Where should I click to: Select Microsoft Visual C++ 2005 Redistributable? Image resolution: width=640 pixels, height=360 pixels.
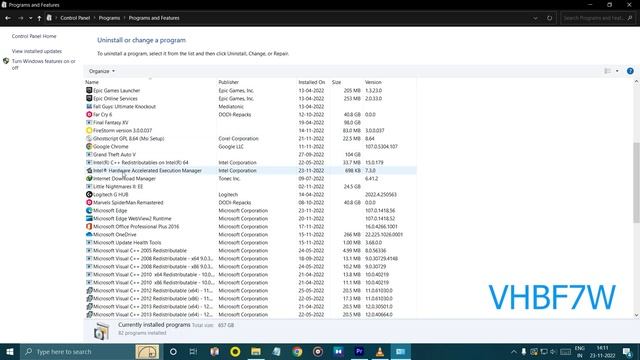coord(251,251)
